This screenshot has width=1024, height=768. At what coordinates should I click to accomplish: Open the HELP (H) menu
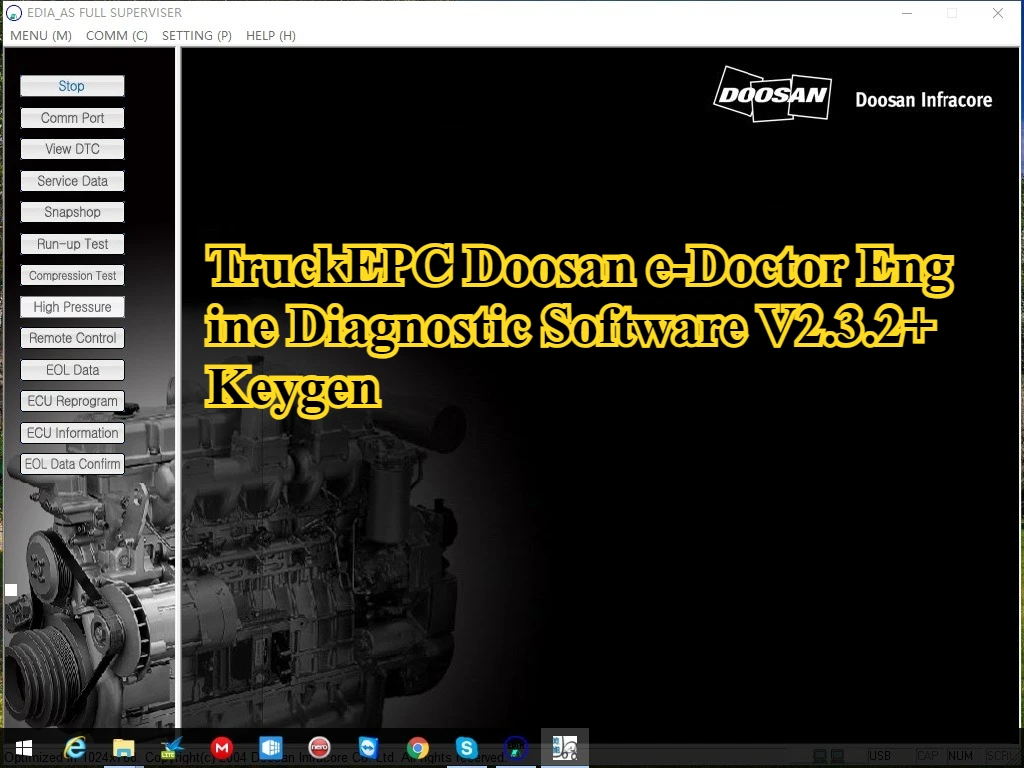271,35
